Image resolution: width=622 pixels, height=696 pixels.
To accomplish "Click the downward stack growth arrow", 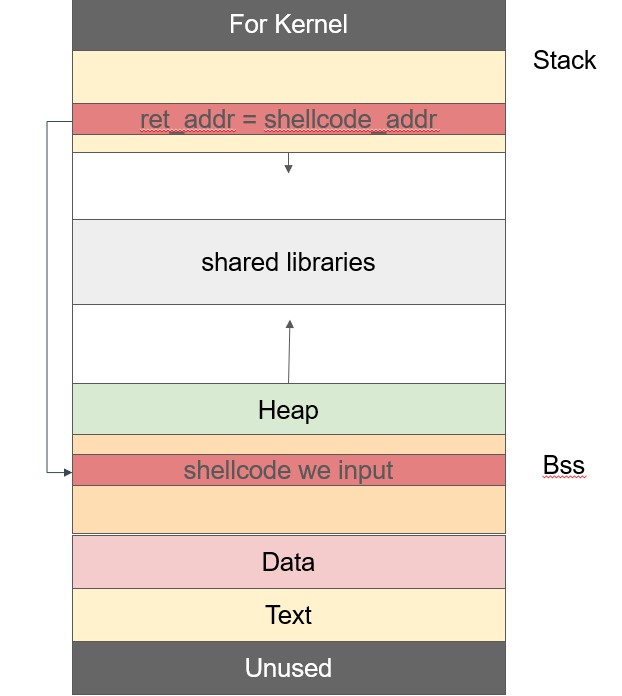I will point(289,163).
